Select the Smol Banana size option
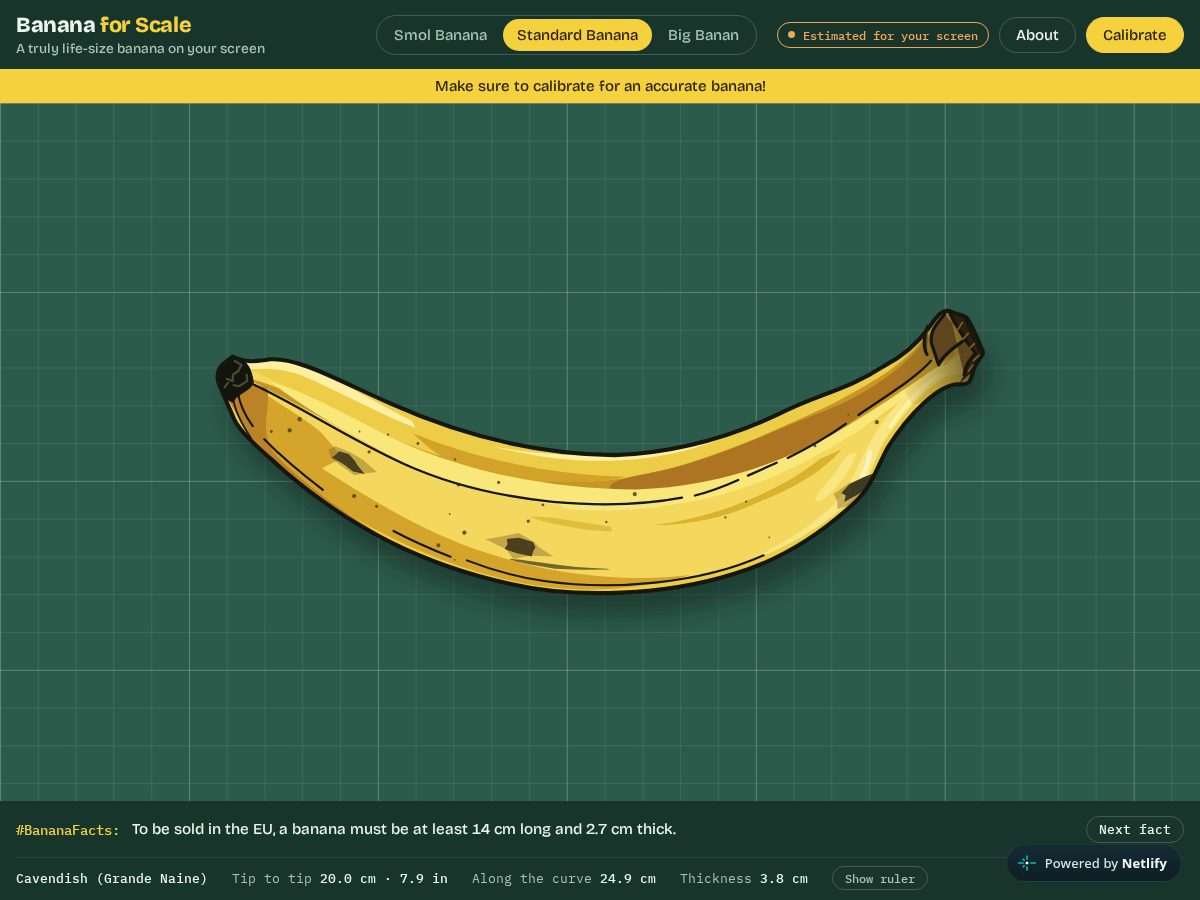This screenshot has height=900, width=1200. point(440,35)
